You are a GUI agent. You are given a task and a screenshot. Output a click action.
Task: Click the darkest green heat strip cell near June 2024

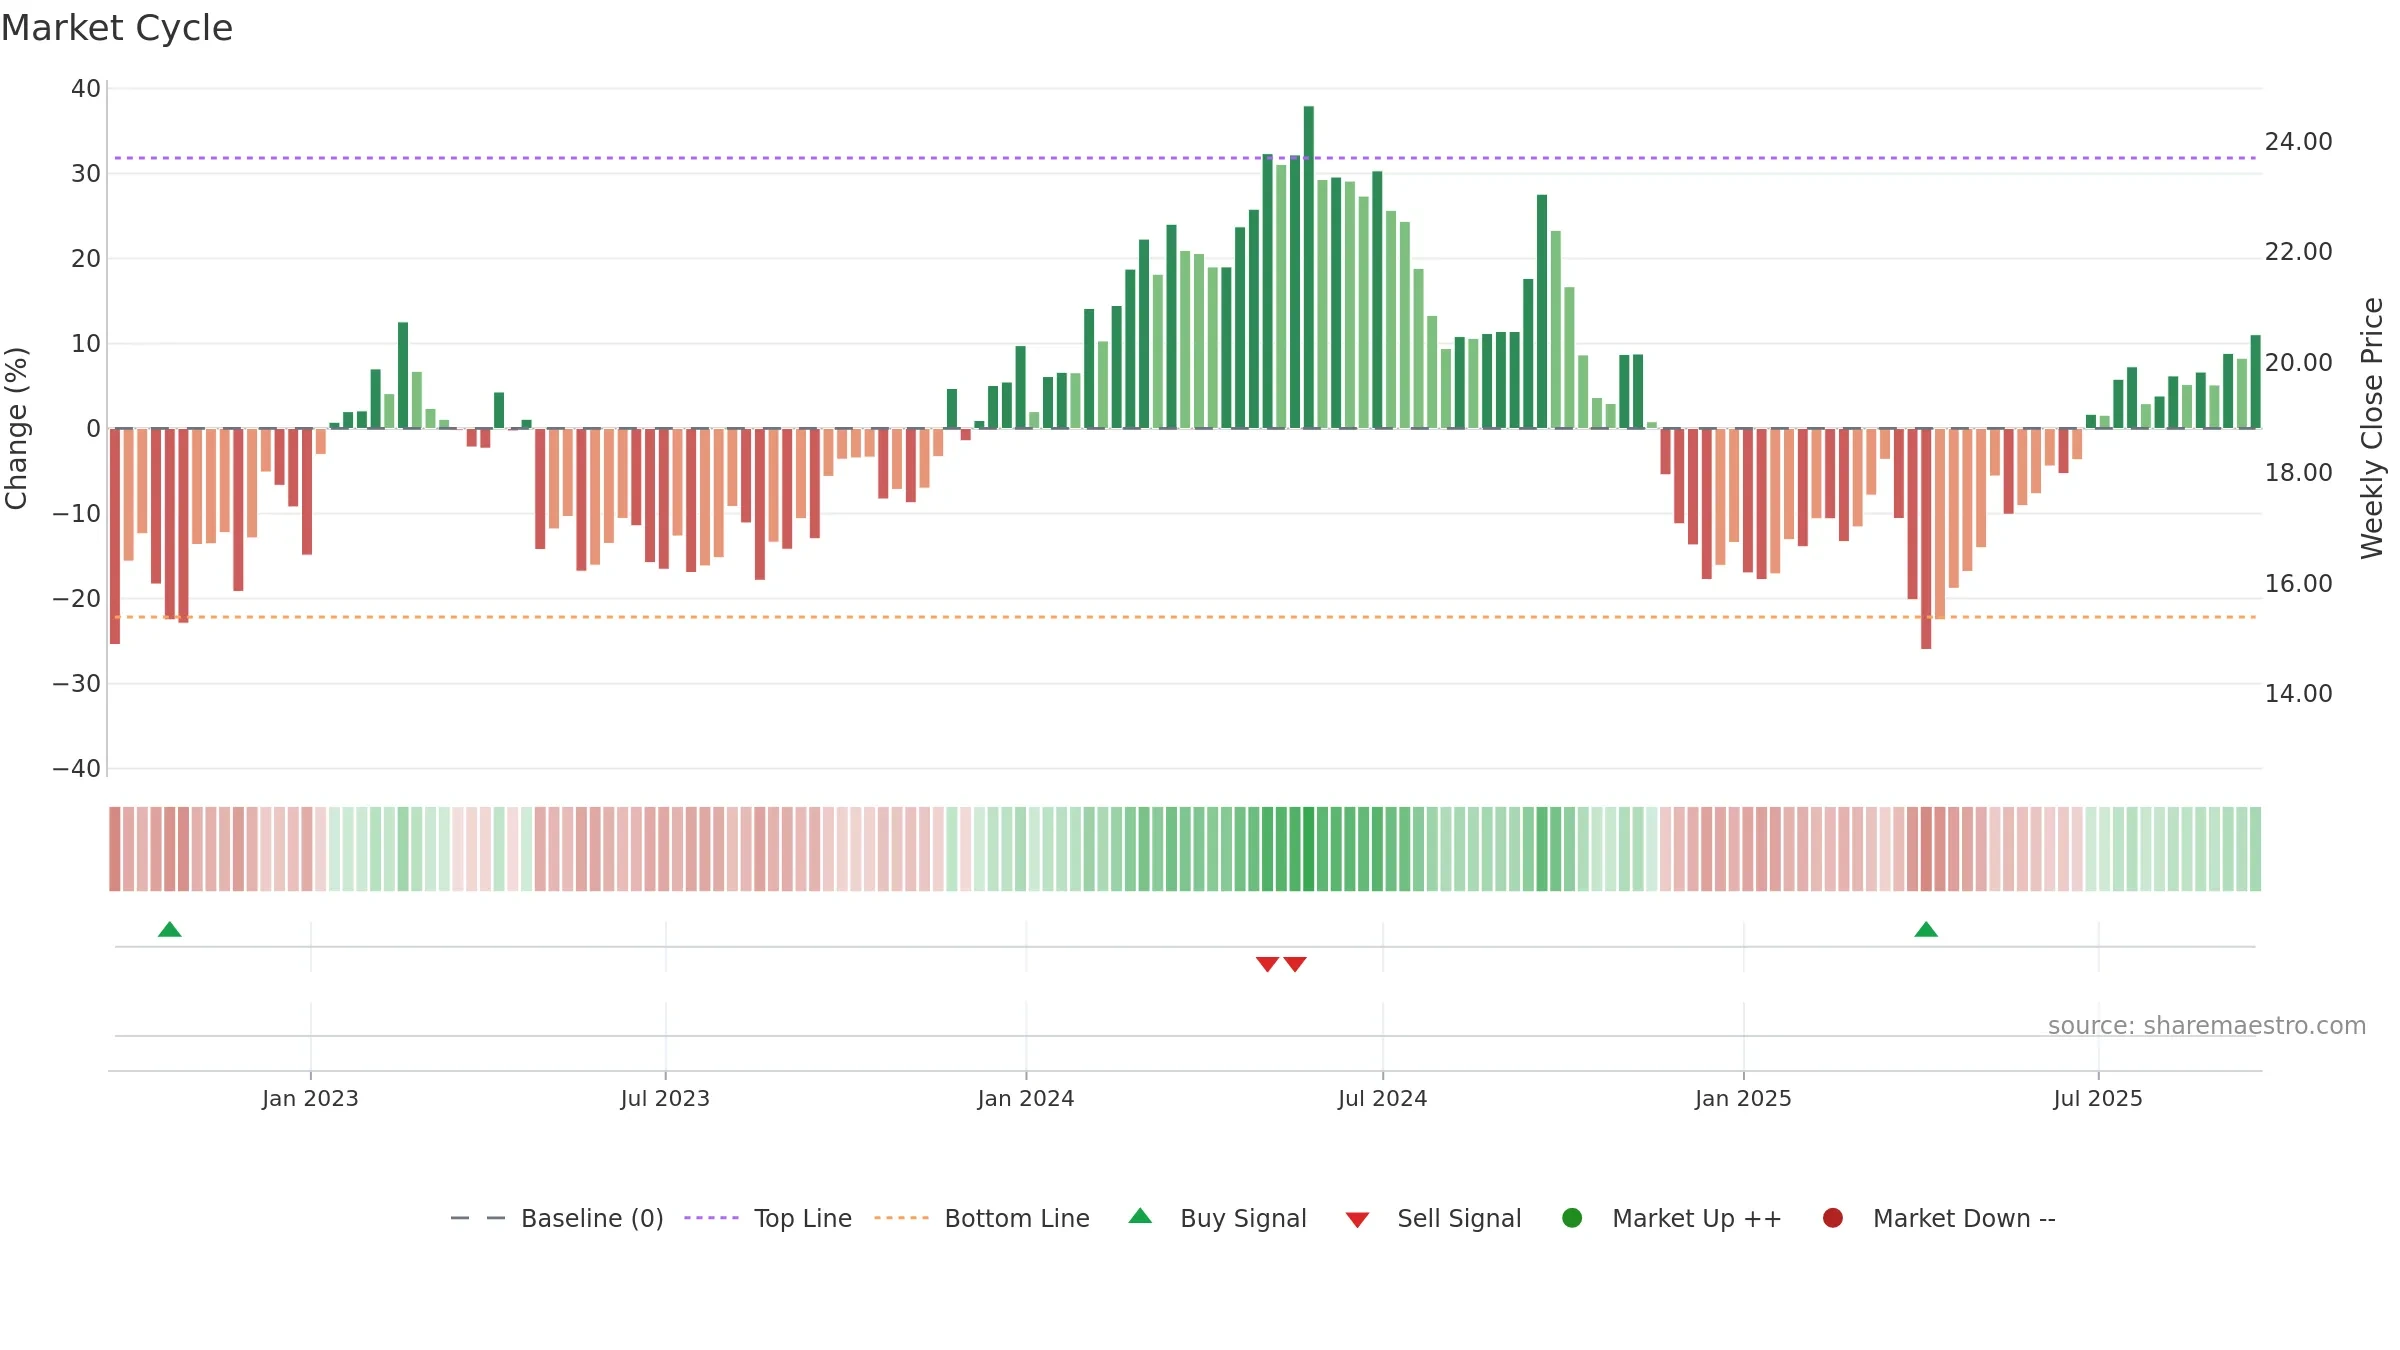click(1309, 849)
